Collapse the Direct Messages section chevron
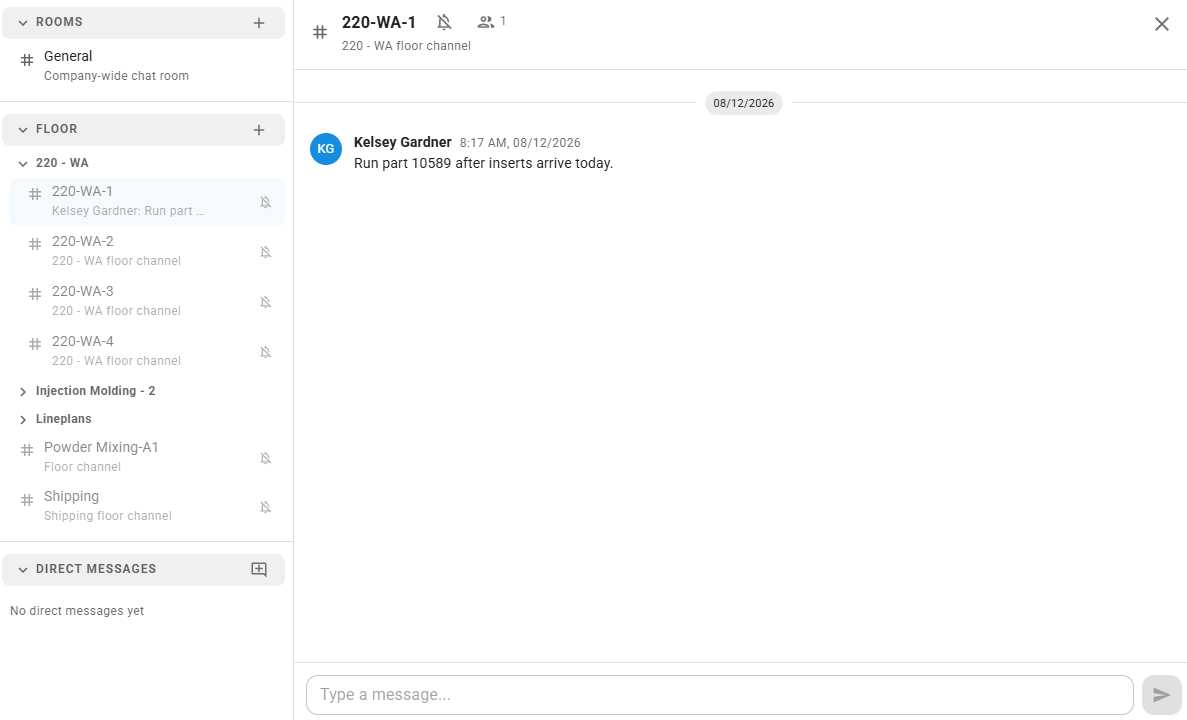Image resolution: width=1187 pixels, height=720 pixels. click(23, 569)
